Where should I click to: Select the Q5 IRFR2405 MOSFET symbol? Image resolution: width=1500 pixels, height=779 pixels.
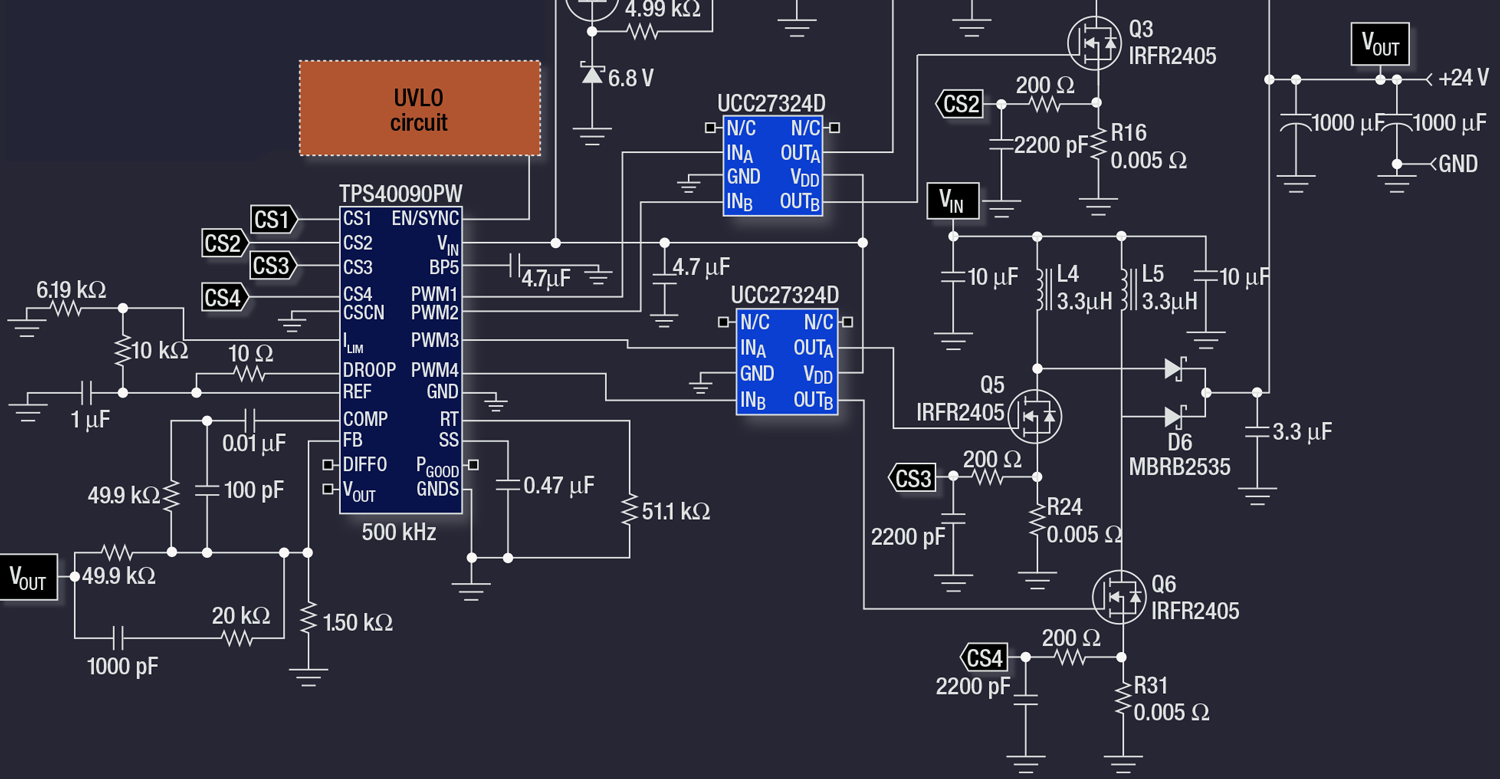[1035, 418]
